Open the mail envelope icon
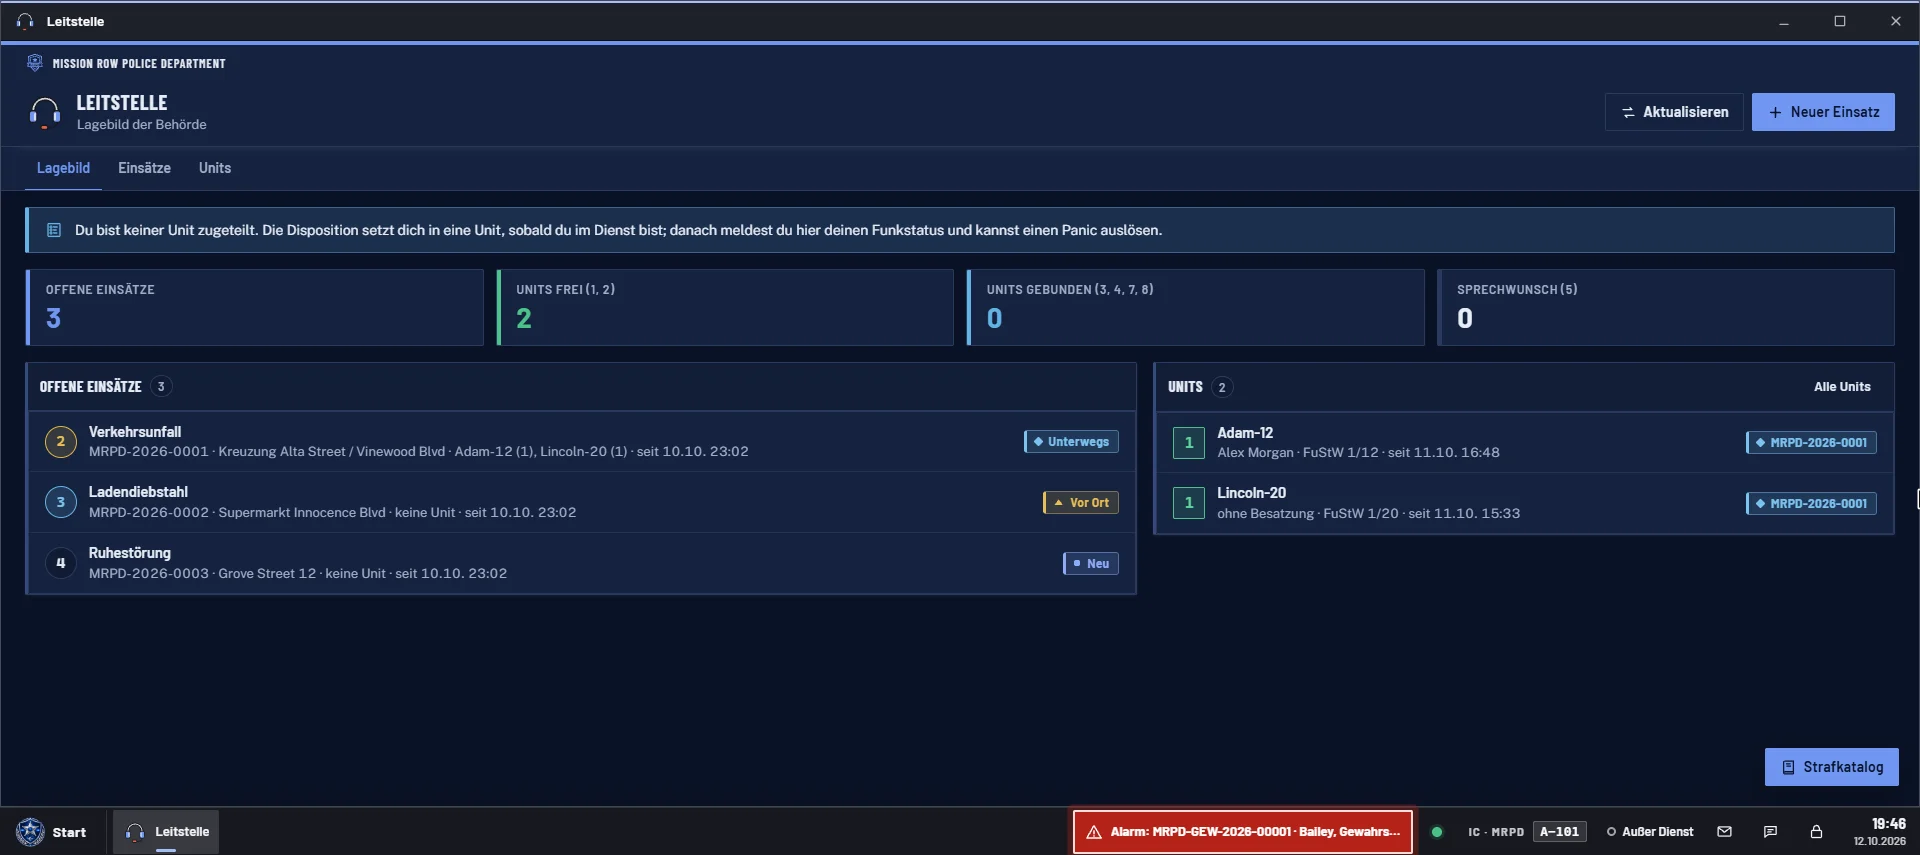 [1725, 832]
